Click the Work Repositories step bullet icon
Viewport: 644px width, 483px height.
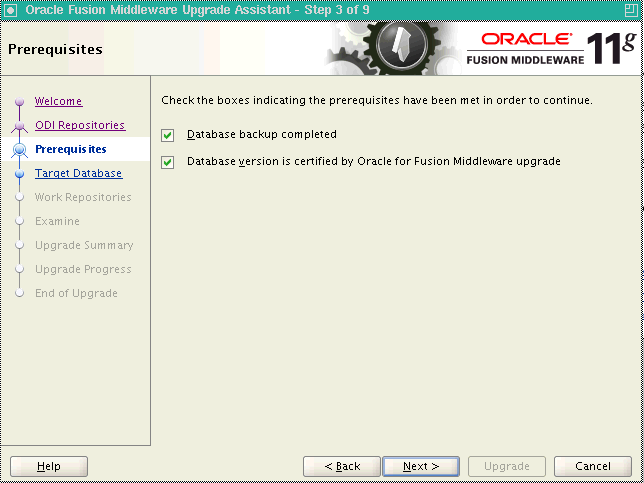click(19, 198)
